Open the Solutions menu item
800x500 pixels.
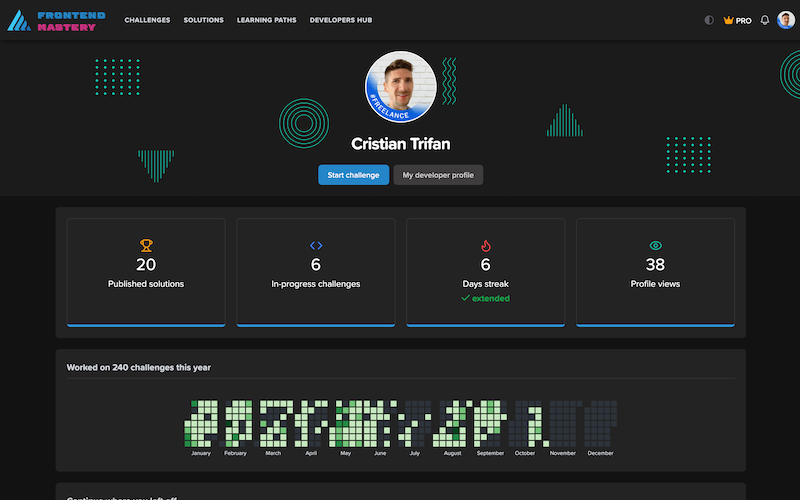pos(204,20)
